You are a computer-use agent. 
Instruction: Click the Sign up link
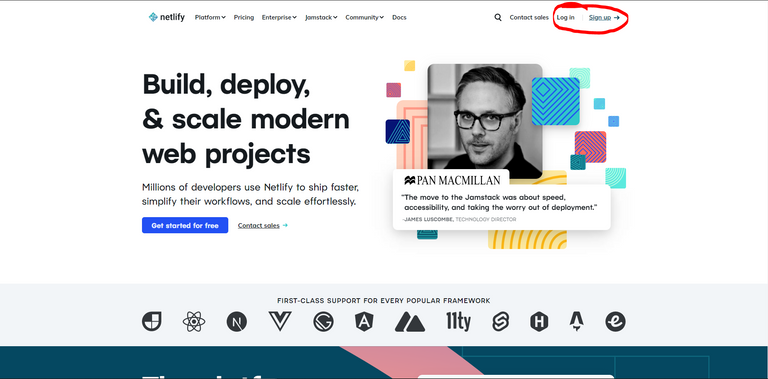(604, 17)
